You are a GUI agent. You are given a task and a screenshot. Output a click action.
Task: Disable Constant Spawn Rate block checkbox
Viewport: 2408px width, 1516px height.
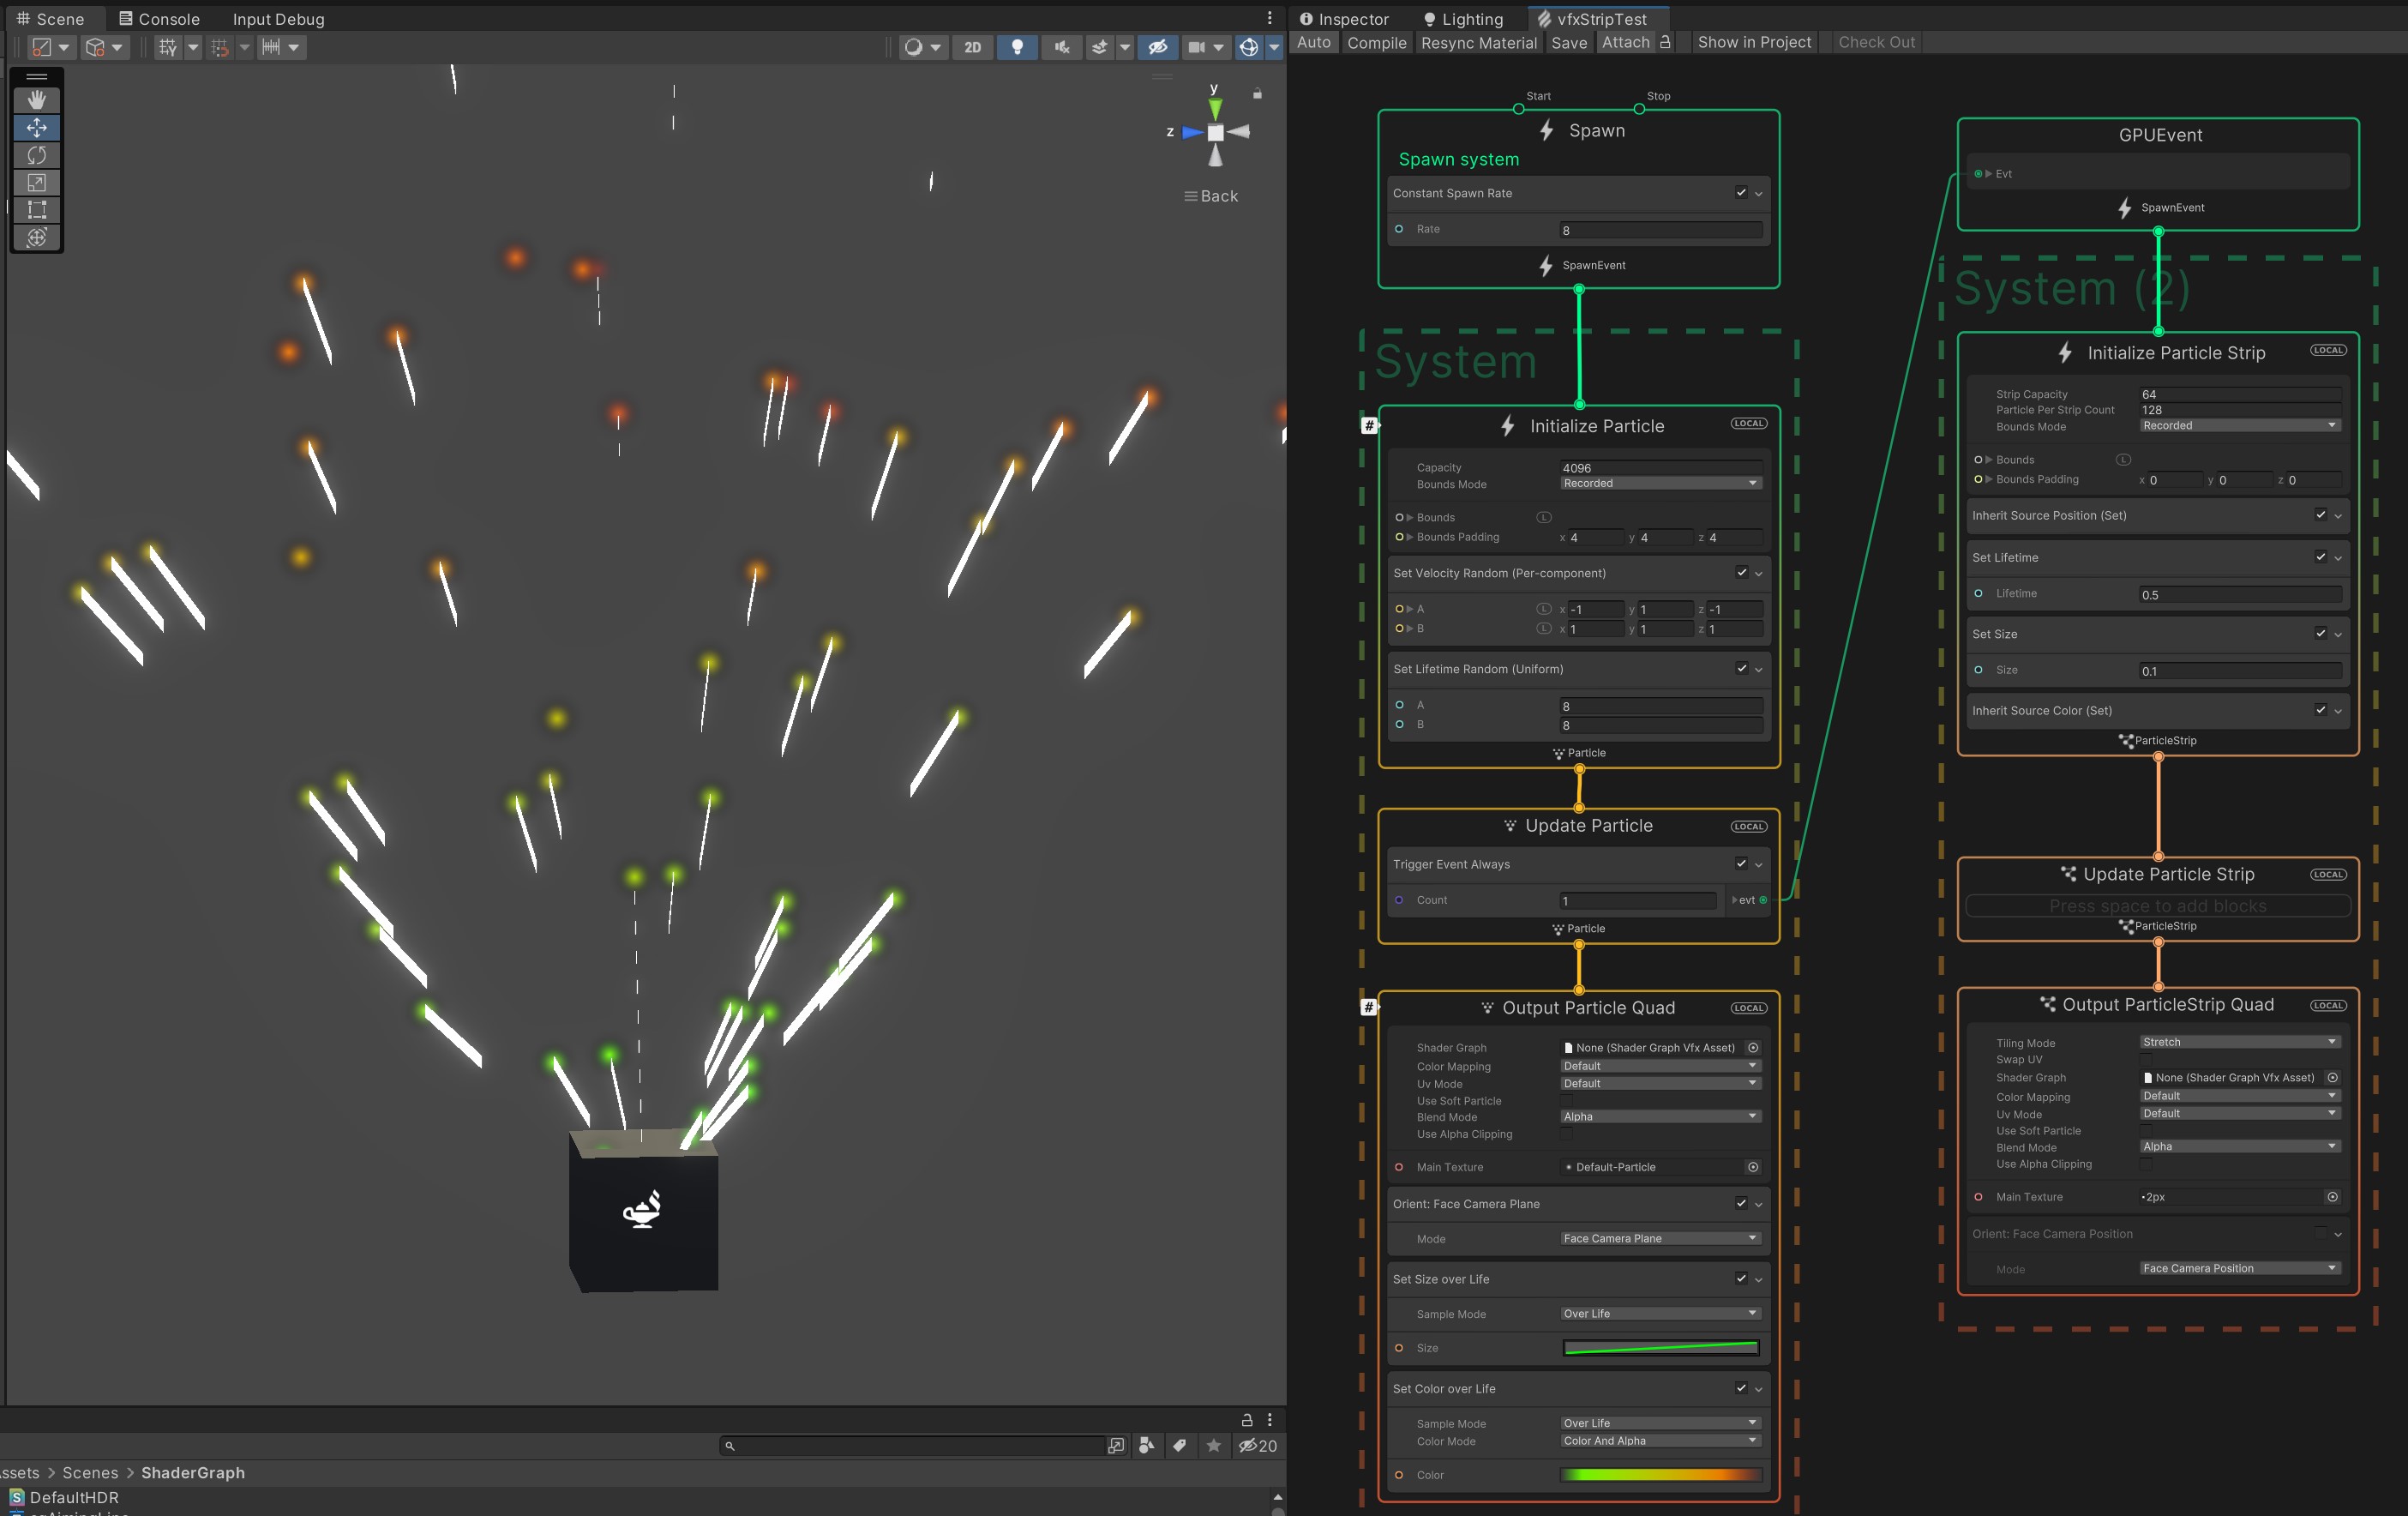coord(1741,193)
